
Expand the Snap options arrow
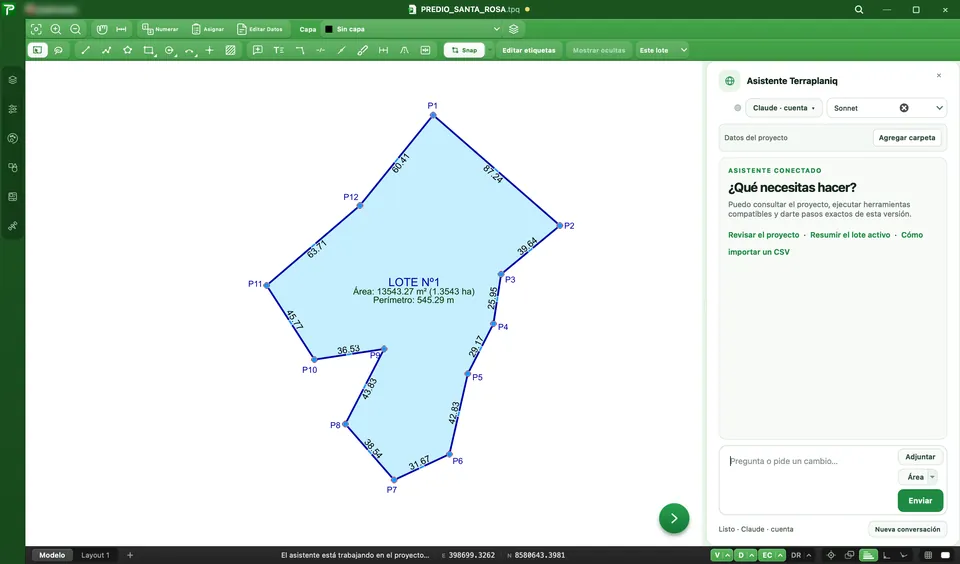[x=490, y=50]
